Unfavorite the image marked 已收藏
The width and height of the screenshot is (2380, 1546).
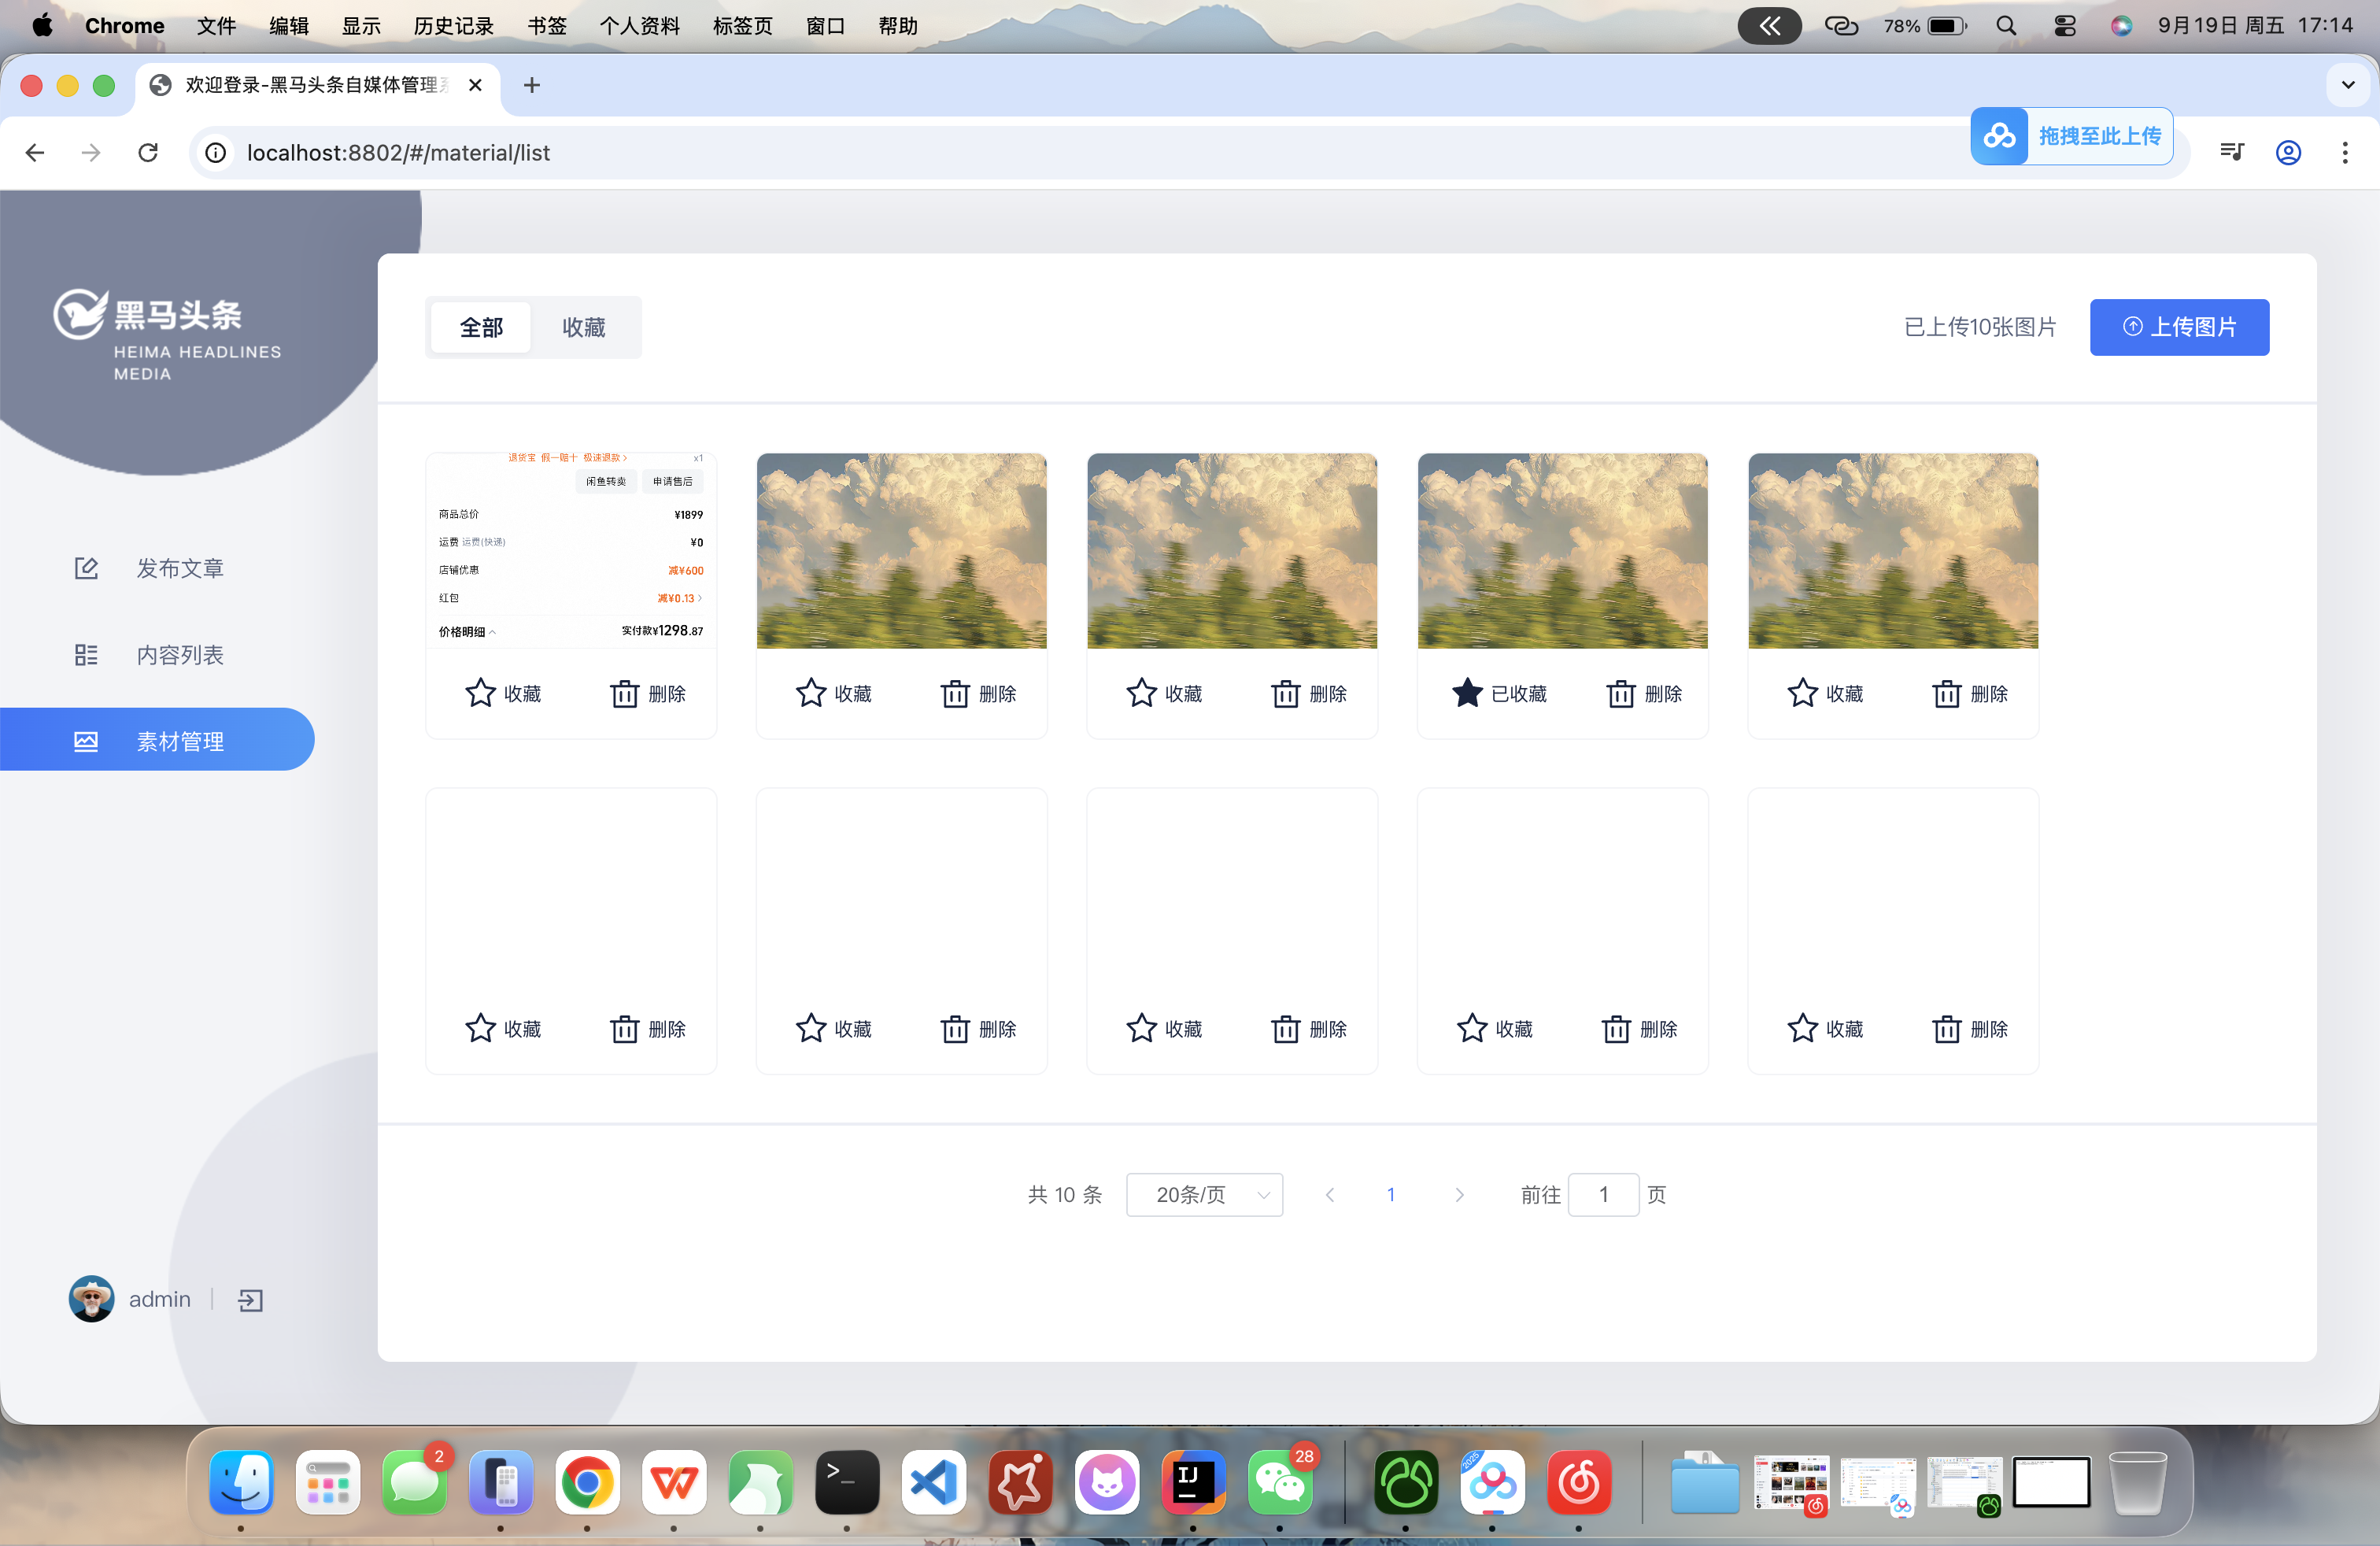coord(1467,693)
